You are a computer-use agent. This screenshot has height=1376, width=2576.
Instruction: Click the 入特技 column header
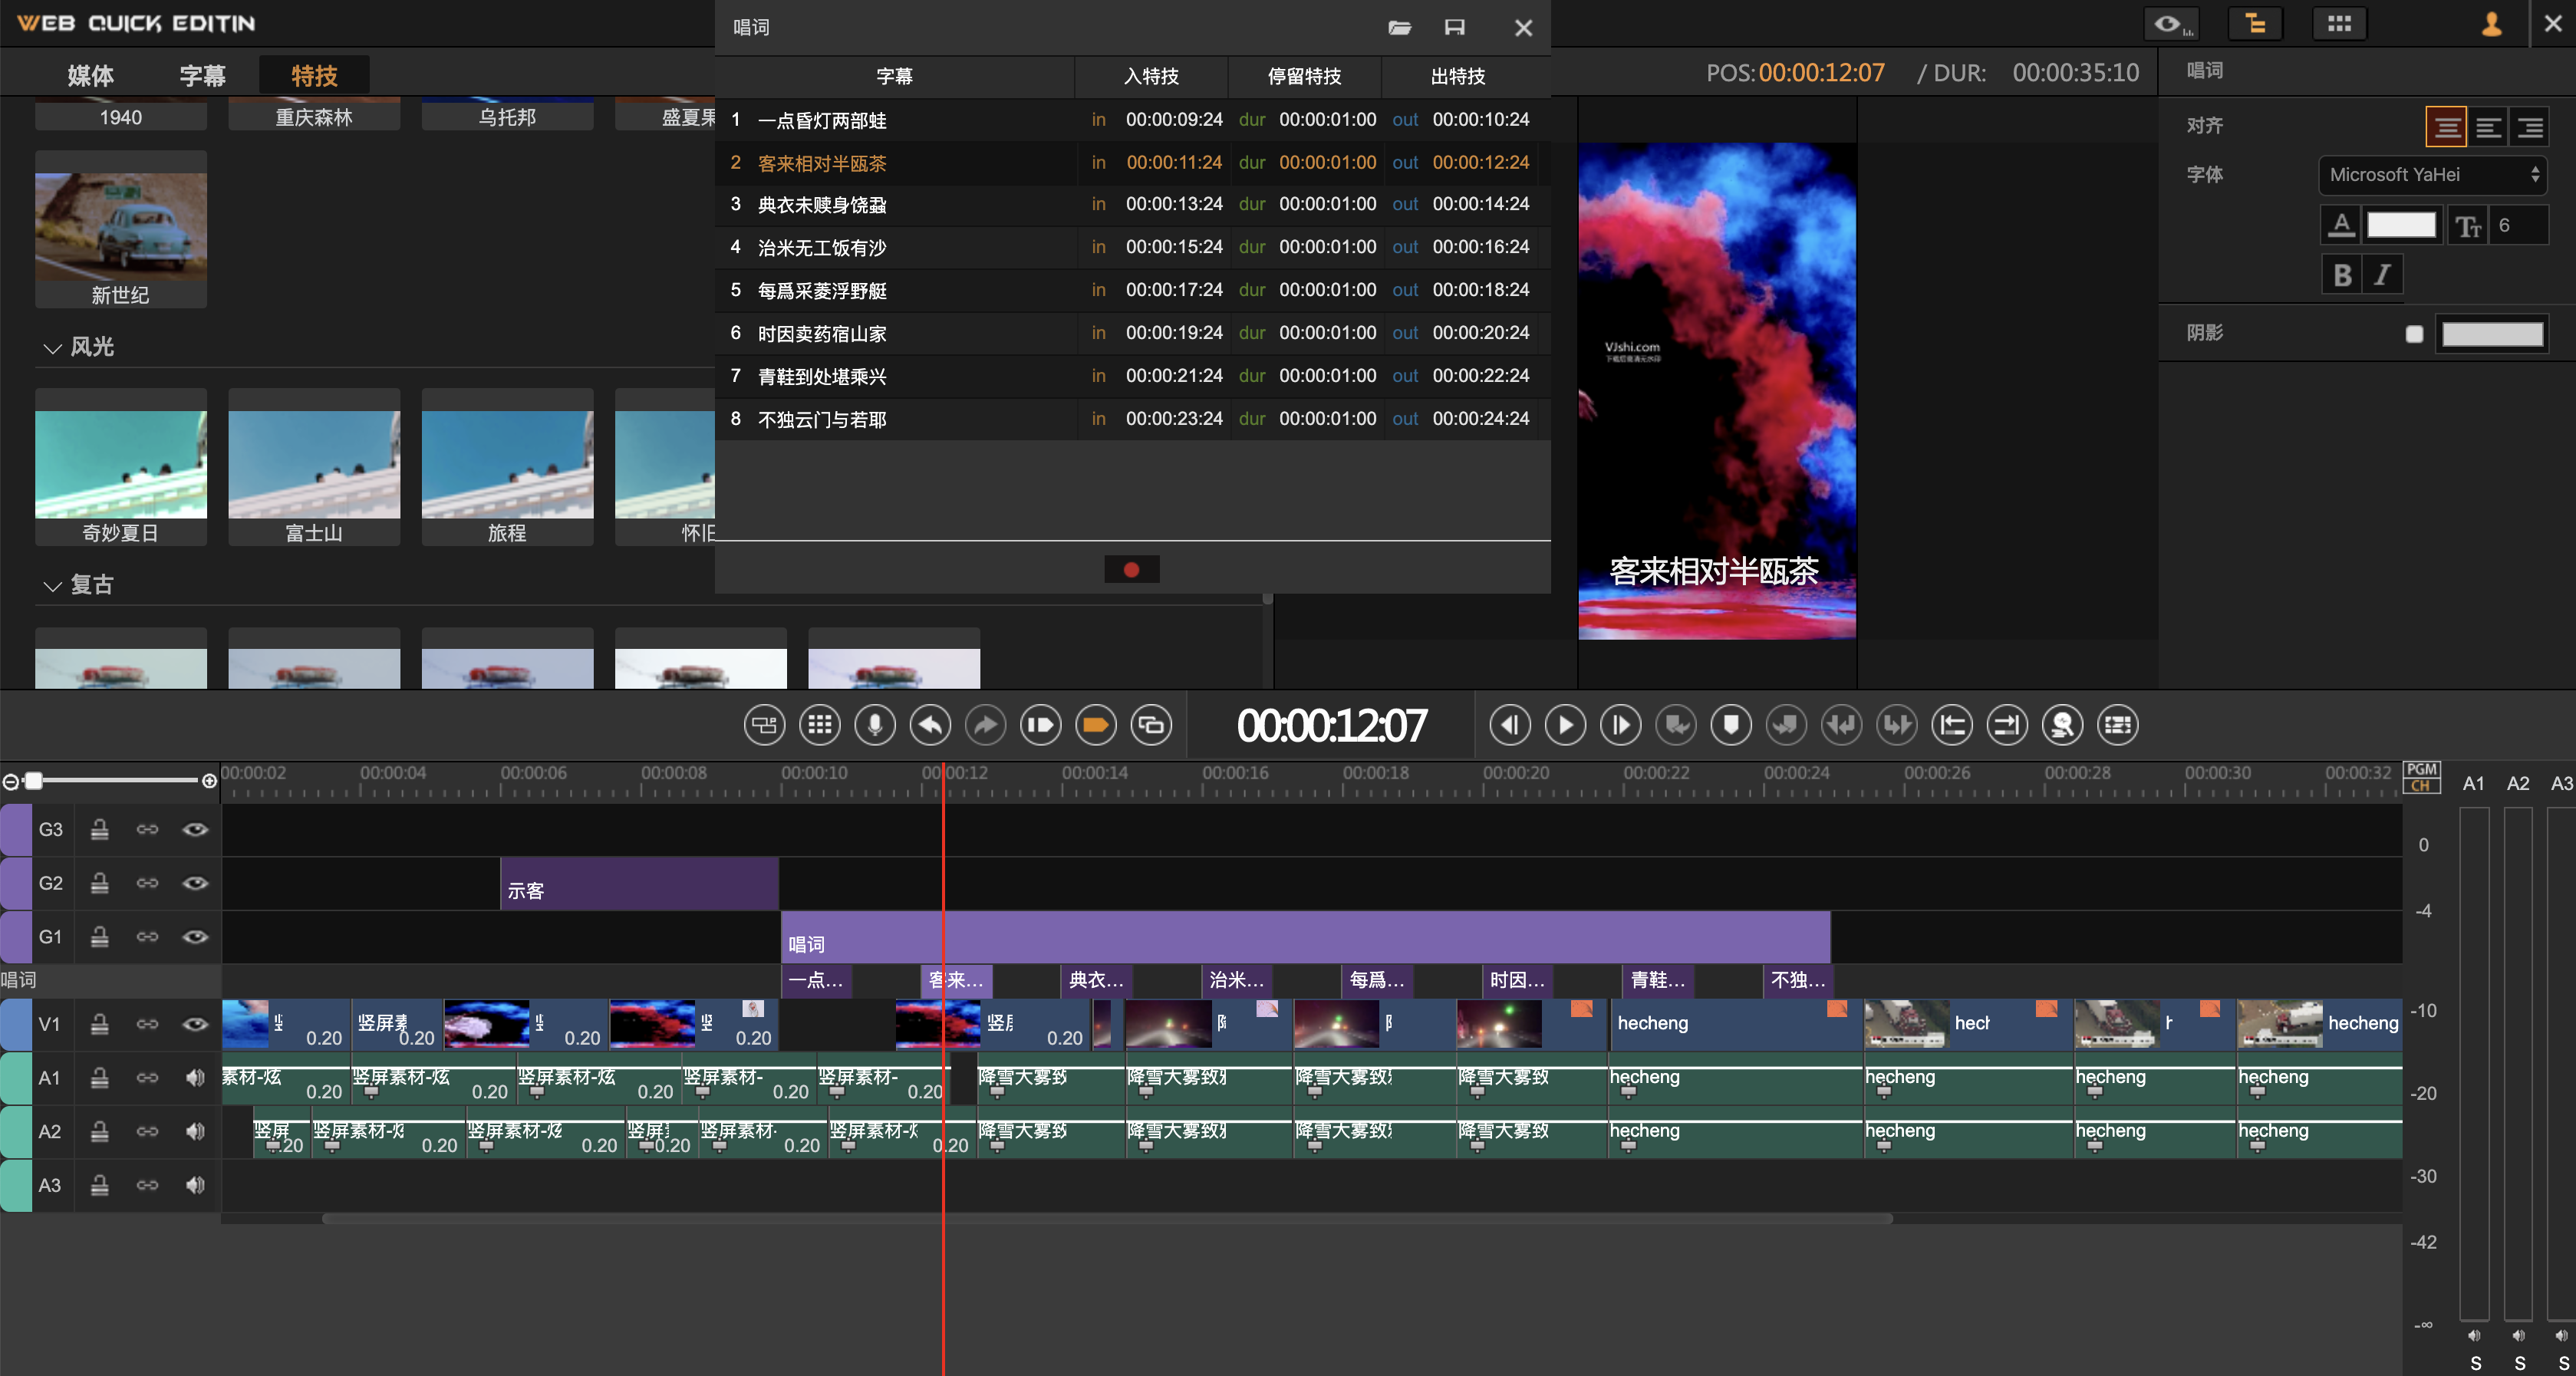pos(1151,76)
